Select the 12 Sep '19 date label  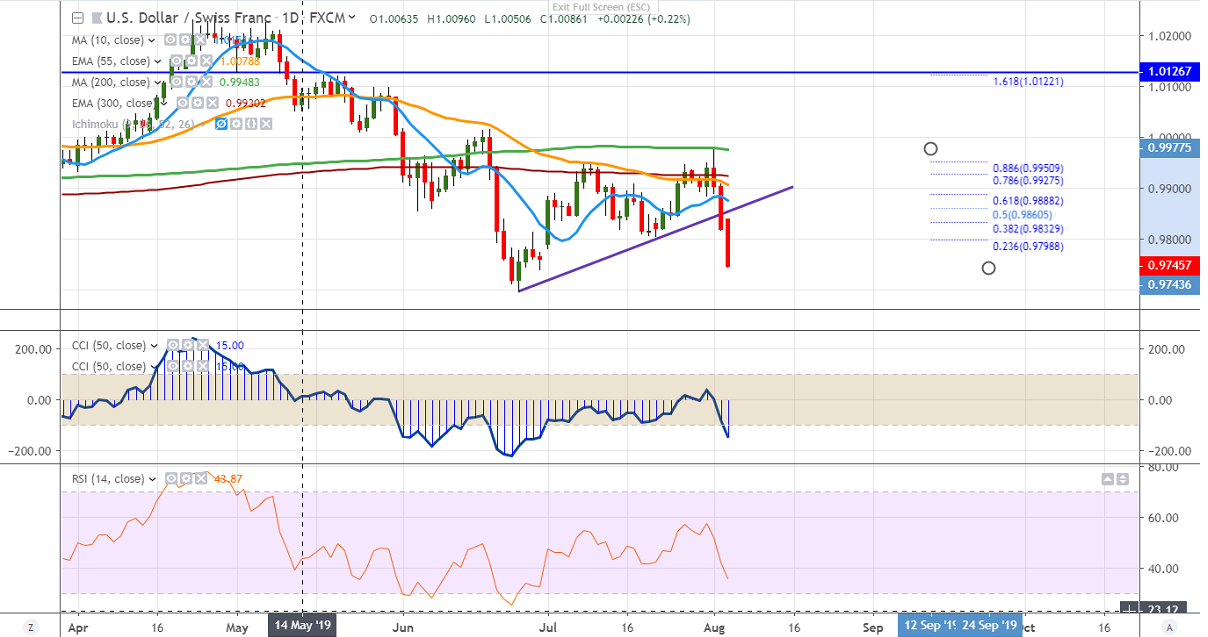[926, 625]
